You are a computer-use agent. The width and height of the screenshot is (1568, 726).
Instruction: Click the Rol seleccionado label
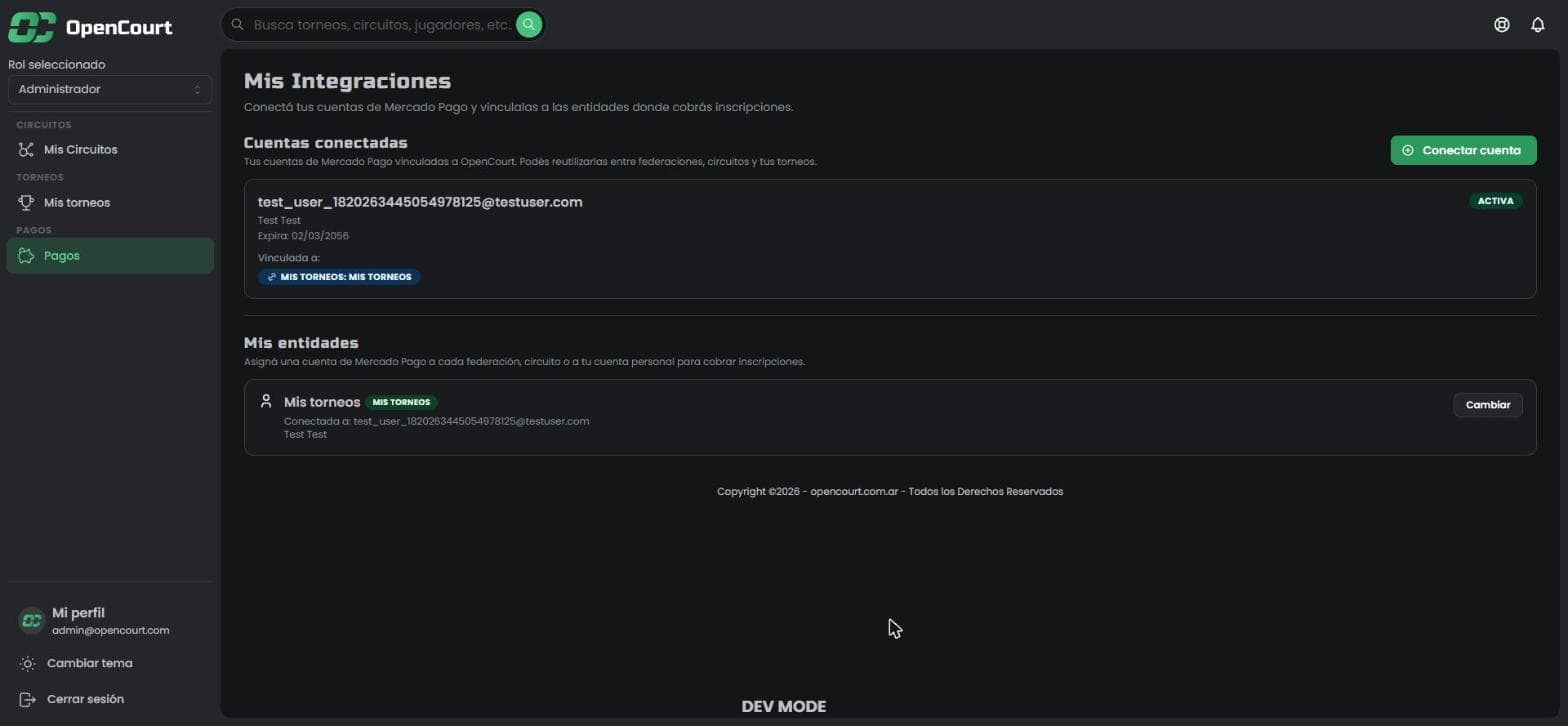coord(56,65)
